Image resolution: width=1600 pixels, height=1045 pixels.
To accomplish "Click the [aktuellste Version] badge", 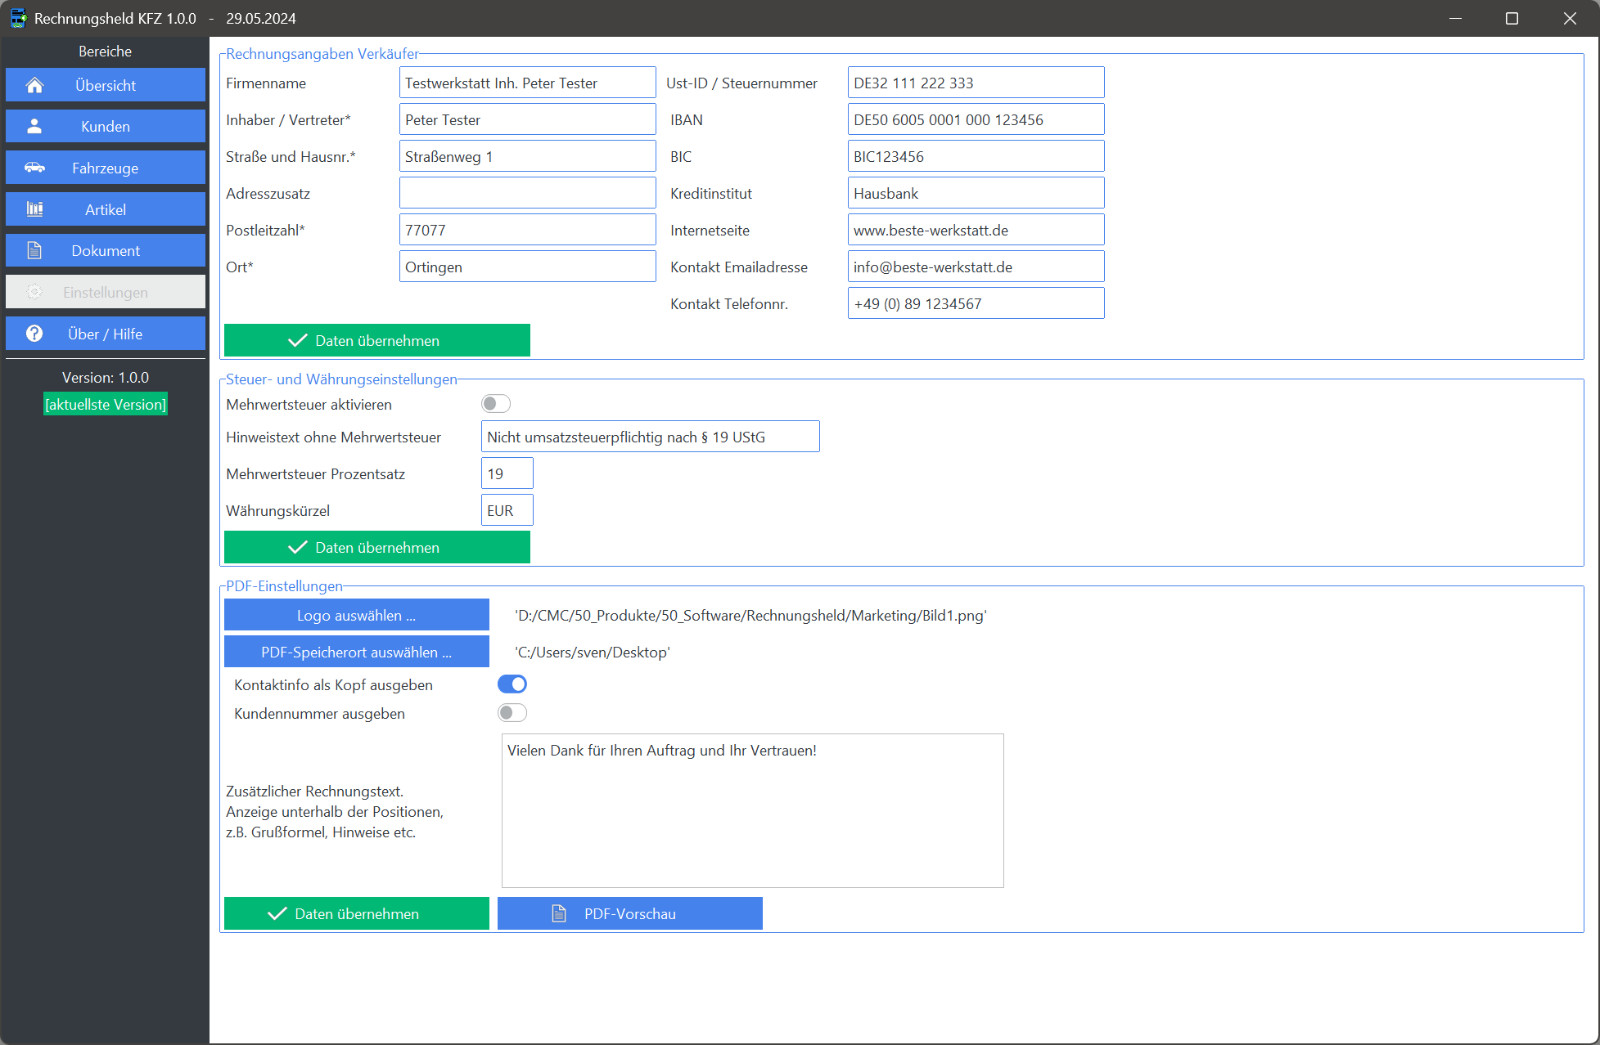I will 105,405.
